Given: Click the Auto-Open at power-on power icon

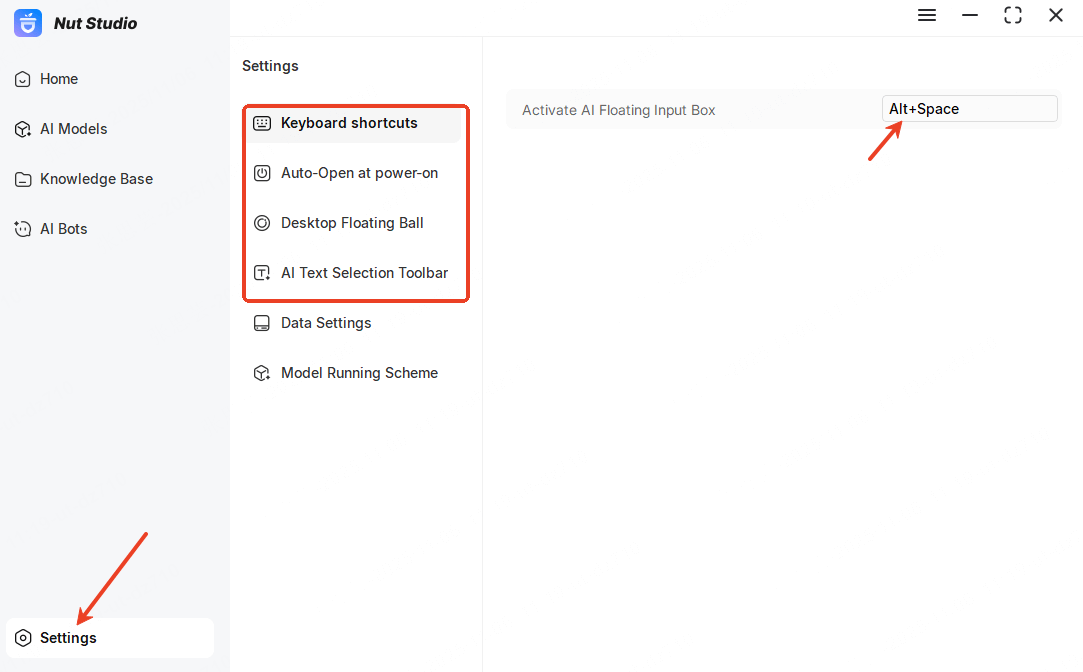Looking at the screenshot, I should click(261, 172).
